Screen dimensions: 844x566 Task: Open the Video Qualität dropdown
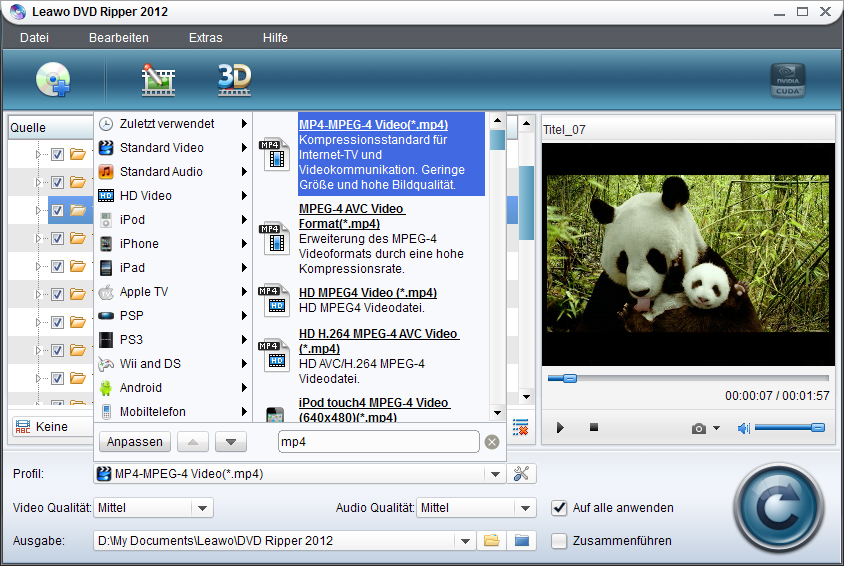coord(203,508)
